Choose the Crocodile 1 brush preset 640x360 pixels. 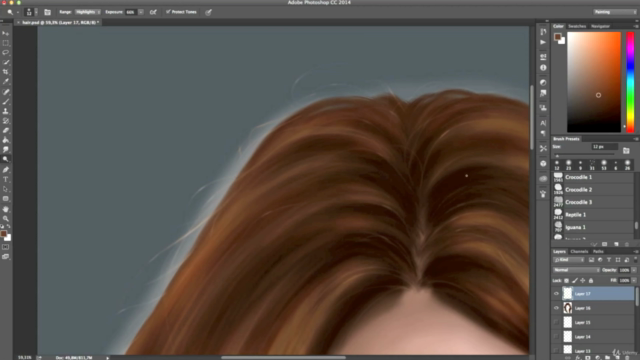point(593,177)
